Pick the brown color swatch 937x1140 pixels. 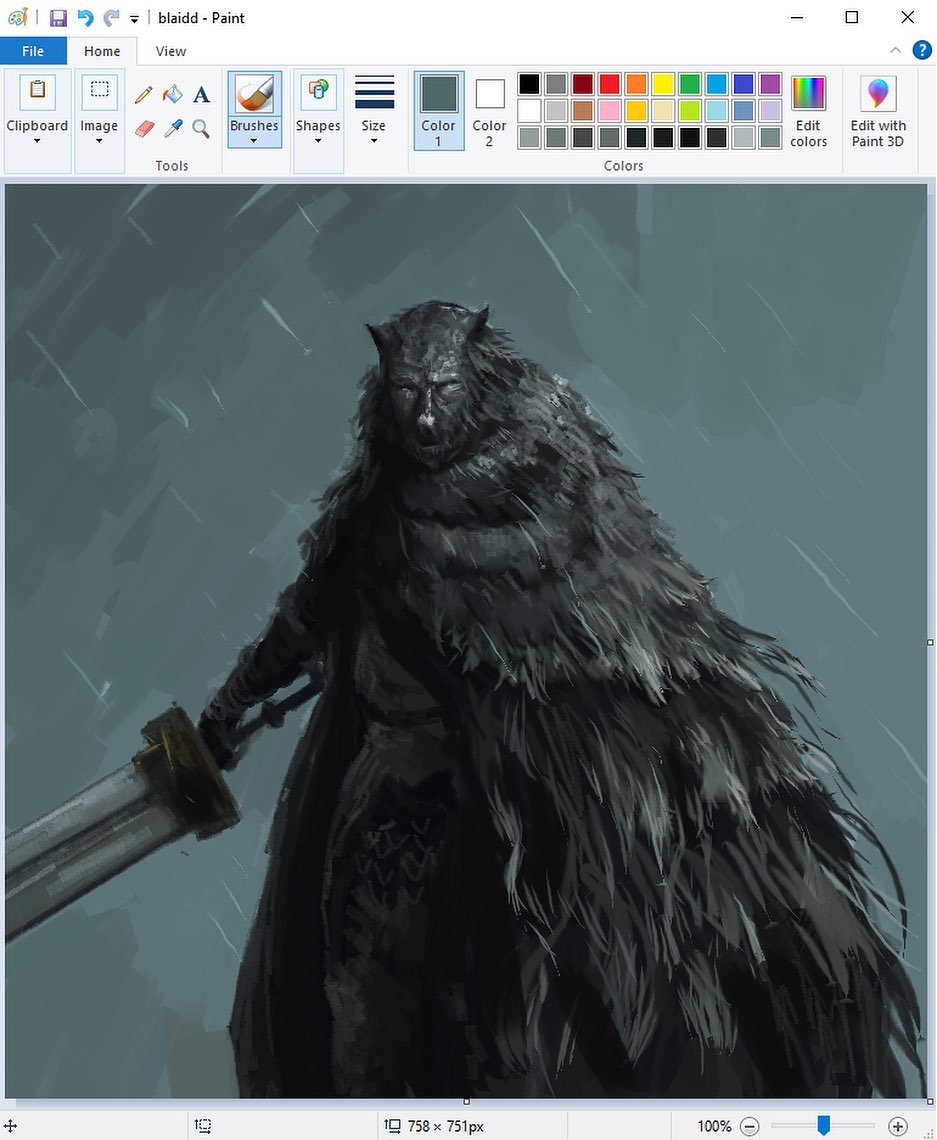(x=583, y=111)
